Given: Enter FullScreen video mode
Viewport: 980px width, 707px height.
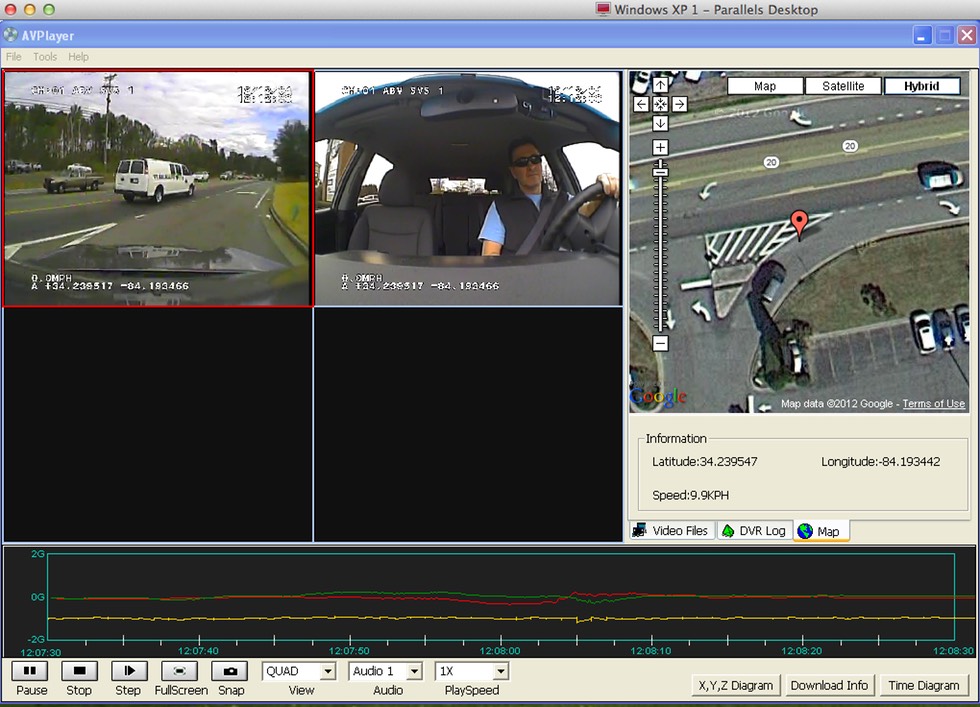Looking at the screenshot, I should coord(180,671).
